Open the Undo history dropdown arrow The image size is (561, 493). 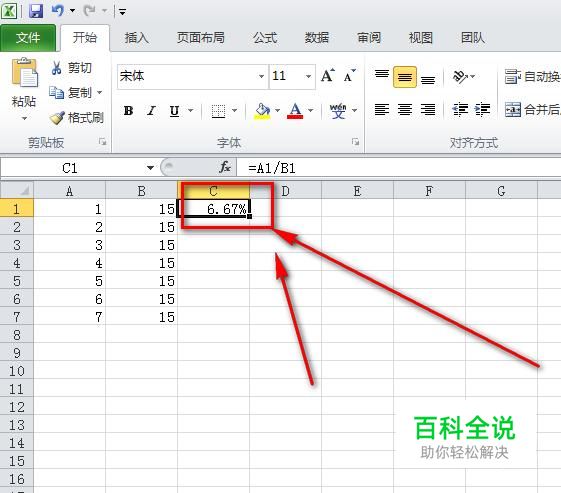point(73,11)
